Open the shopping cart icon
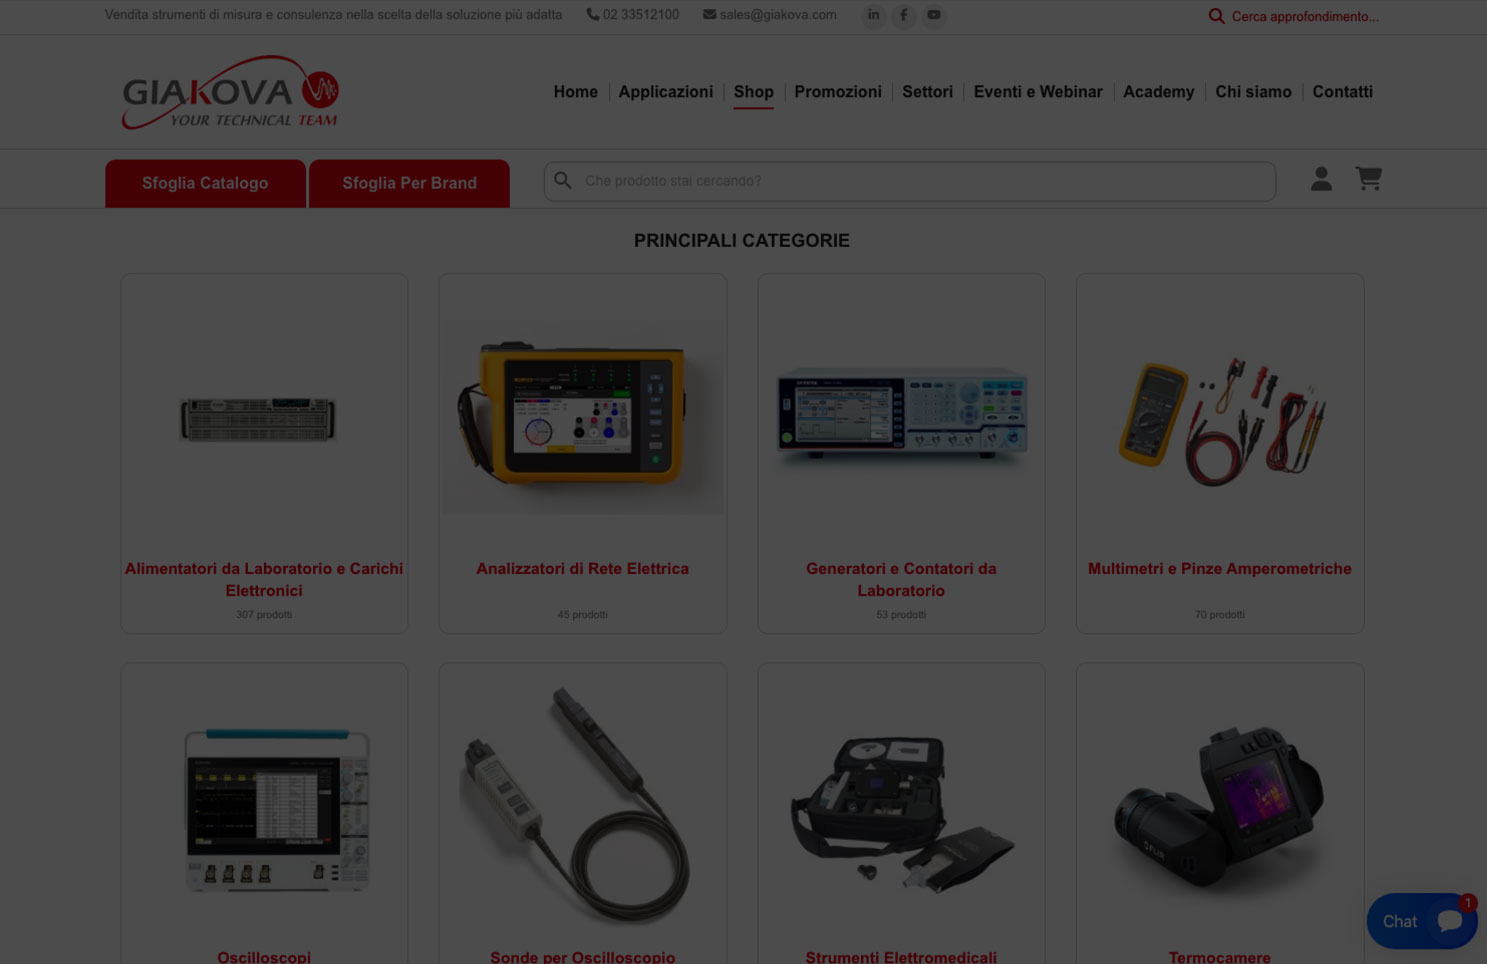 1368,179
